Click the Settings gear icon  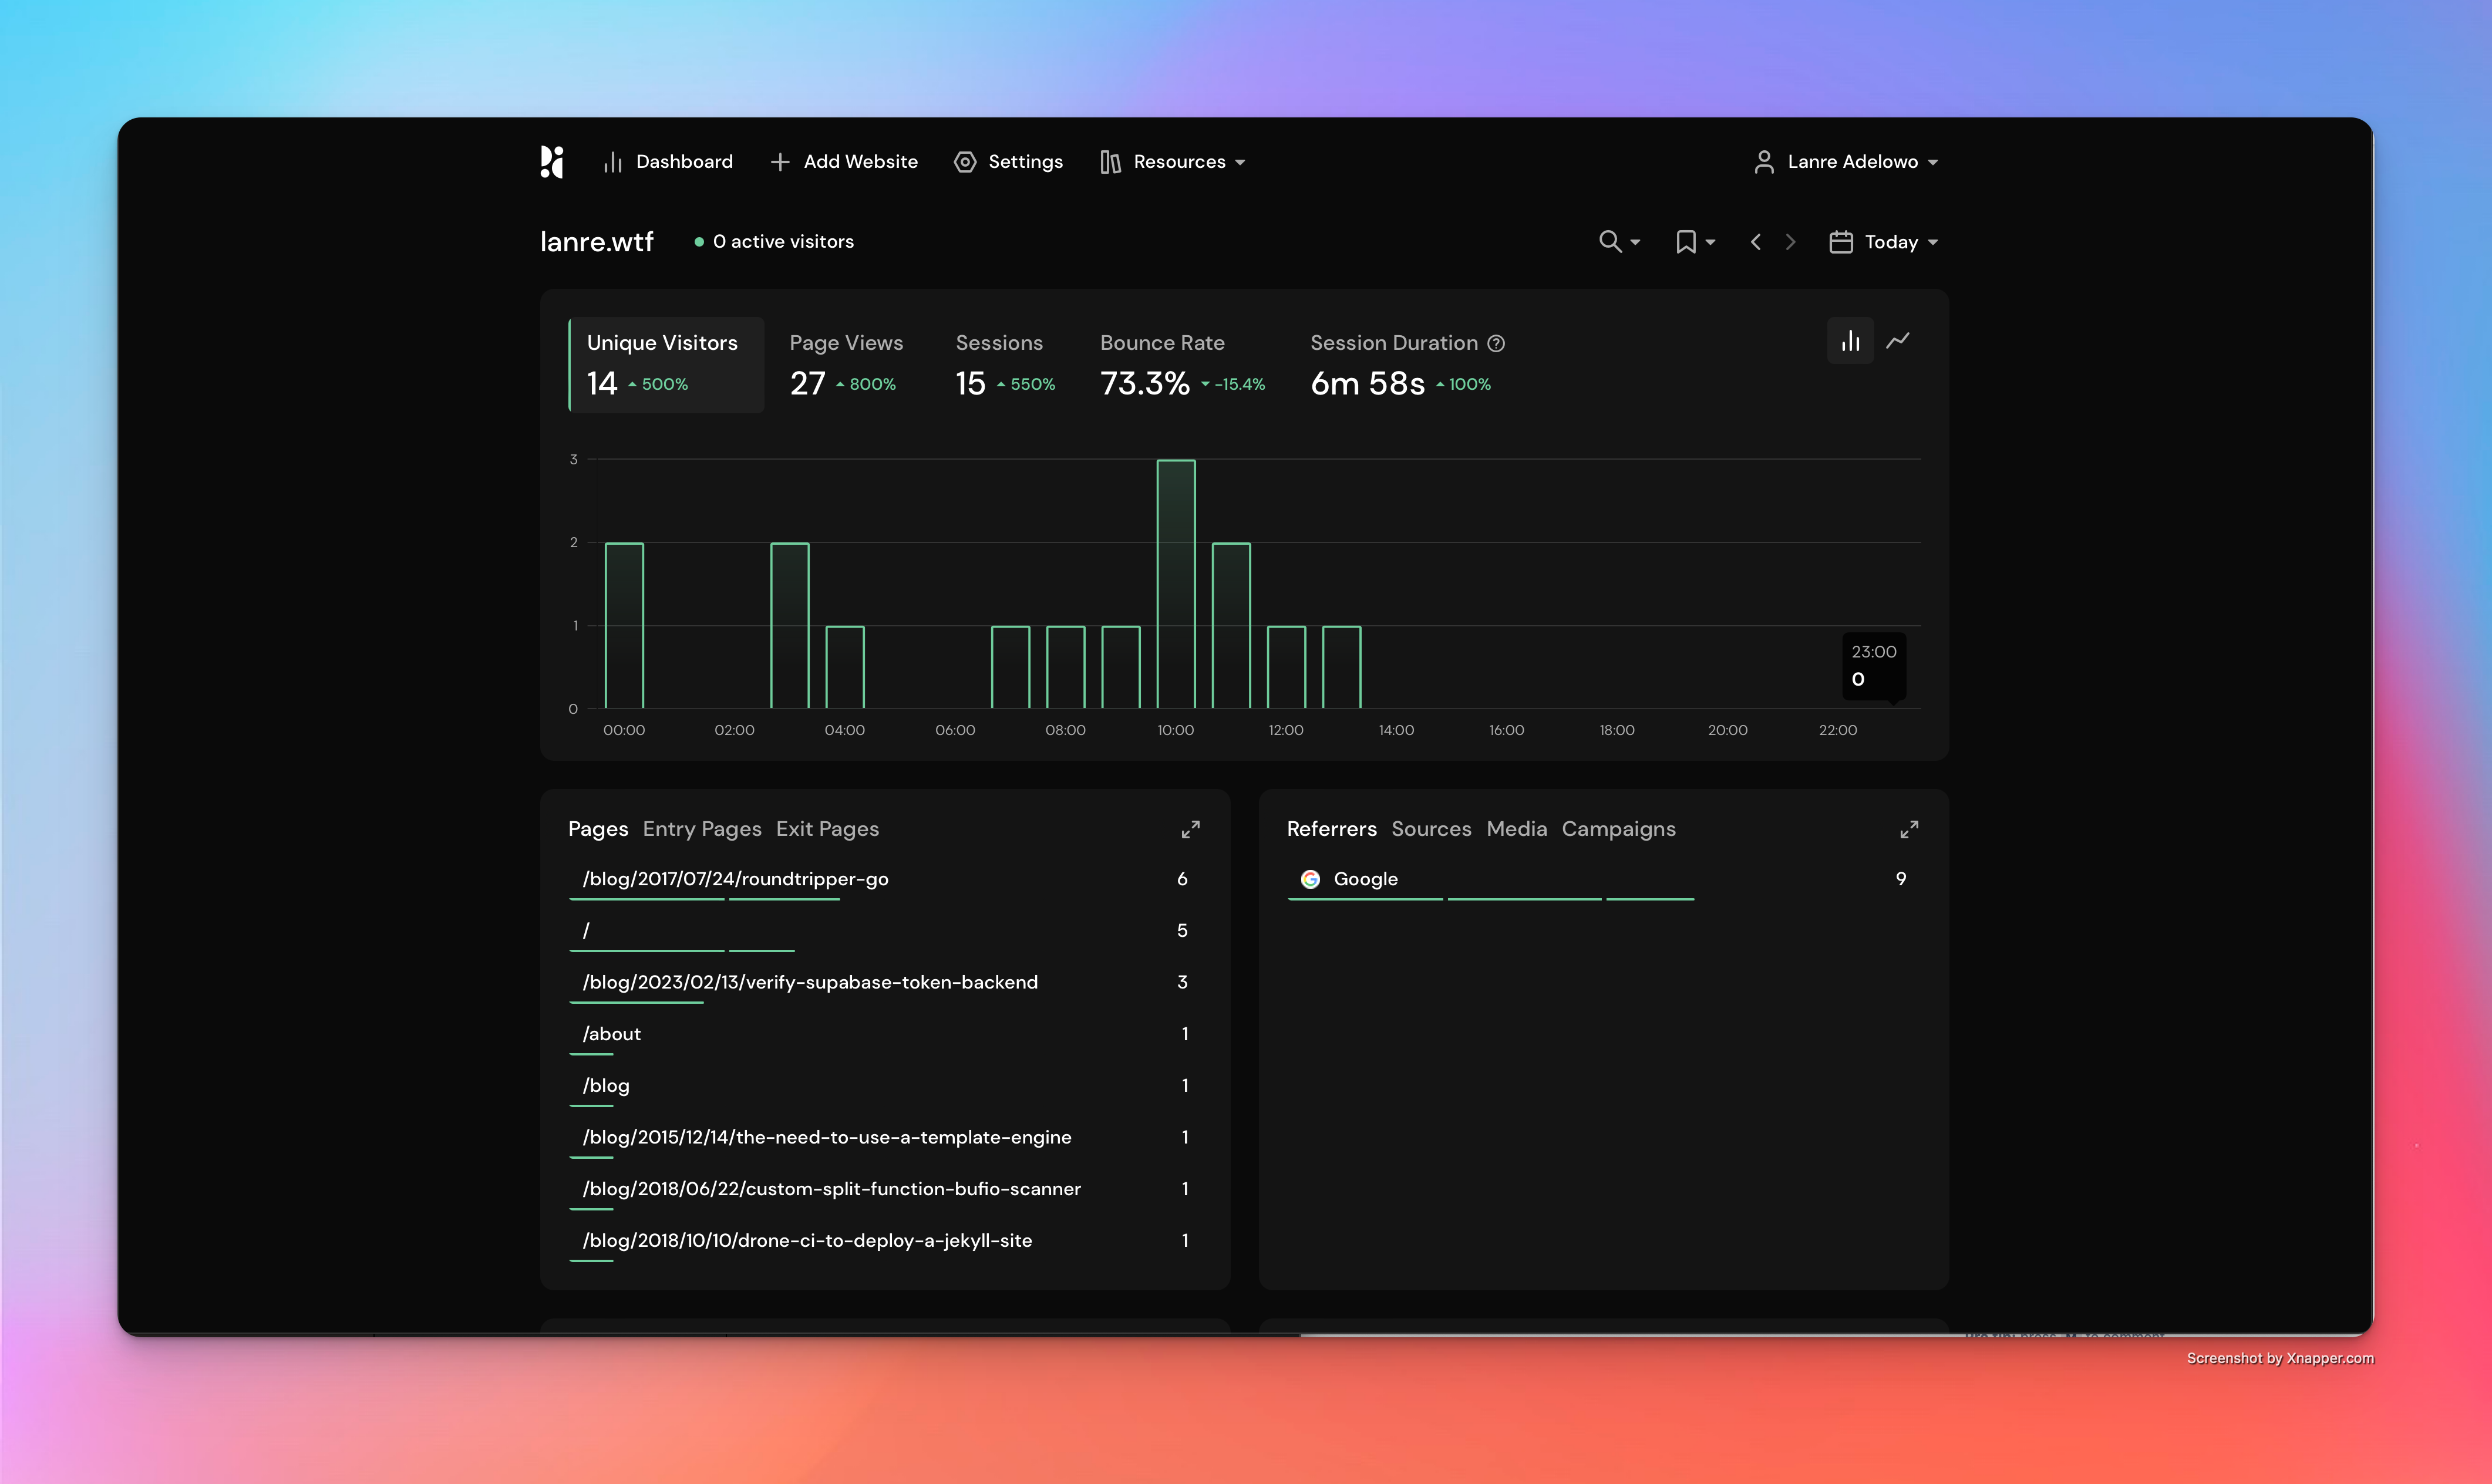click(x=965, y=162)
